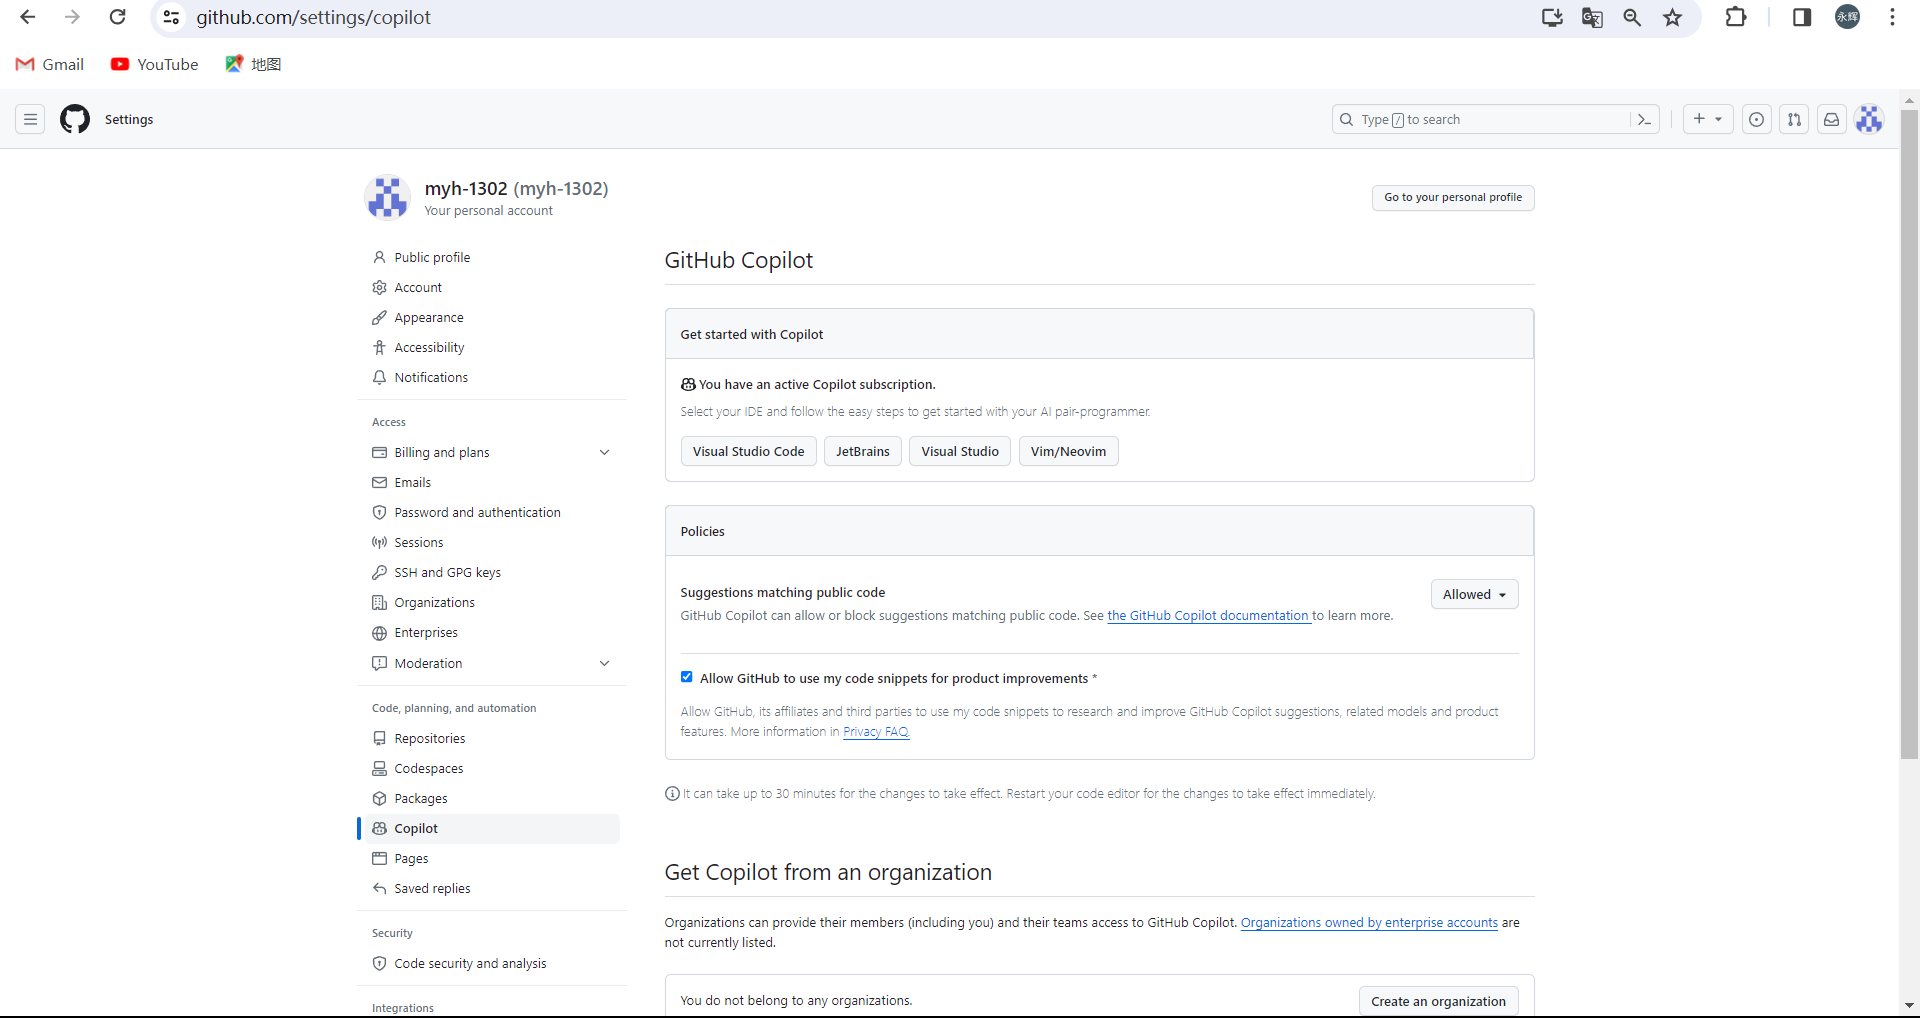Screen dimensions: 1920x1018
Task: Choose JetBrains setup button
Action: 862,451
